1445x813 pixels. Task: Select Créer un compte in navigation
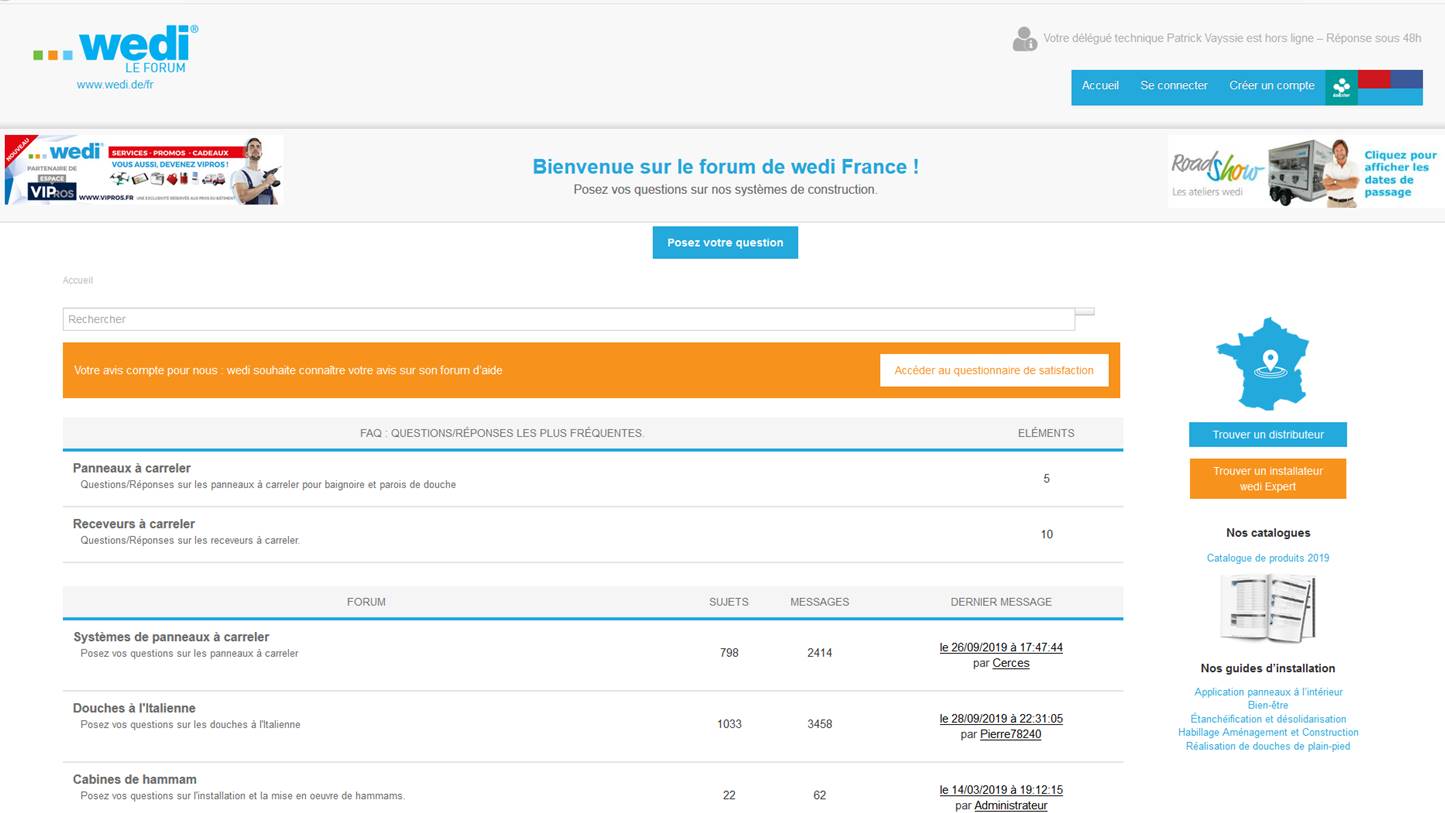[1272, 86]
